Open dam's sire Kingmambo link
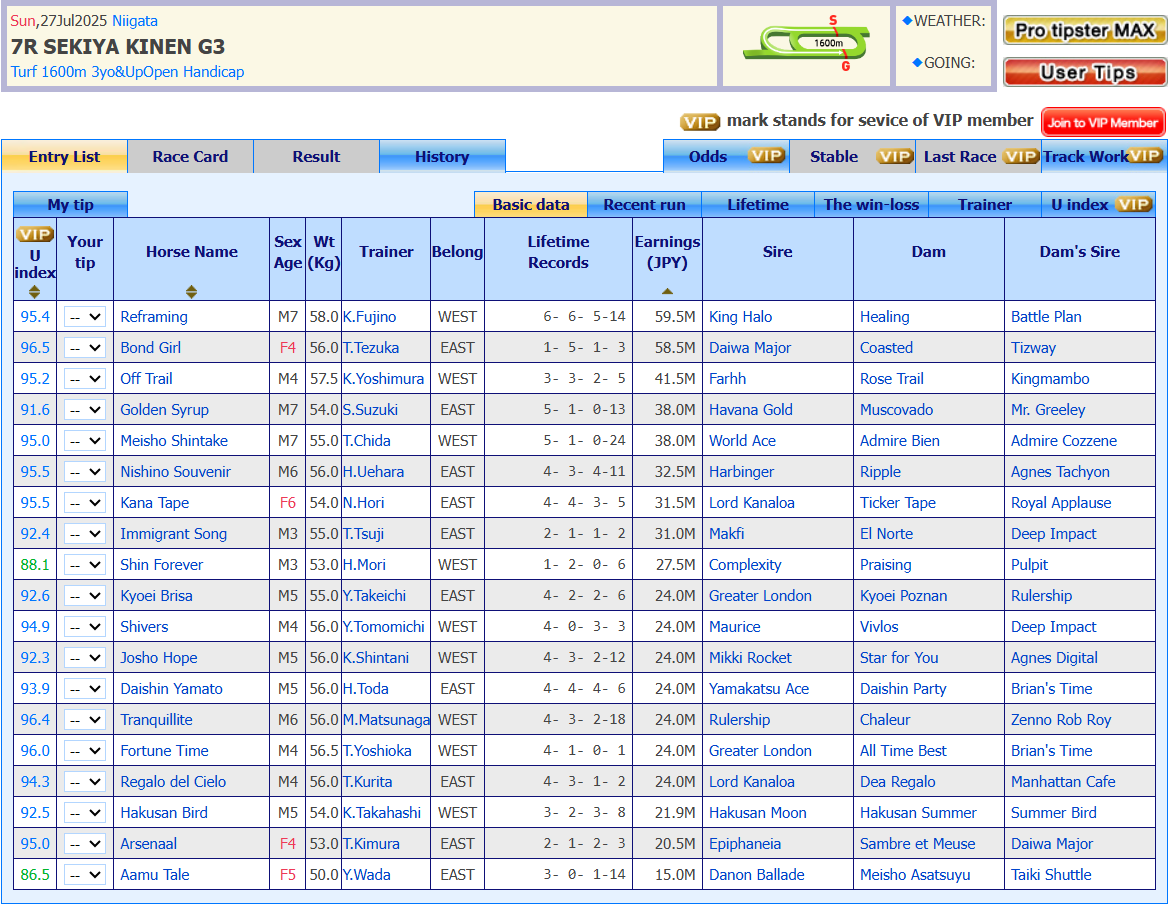Screen dimensions: 1175x907 1050,379
